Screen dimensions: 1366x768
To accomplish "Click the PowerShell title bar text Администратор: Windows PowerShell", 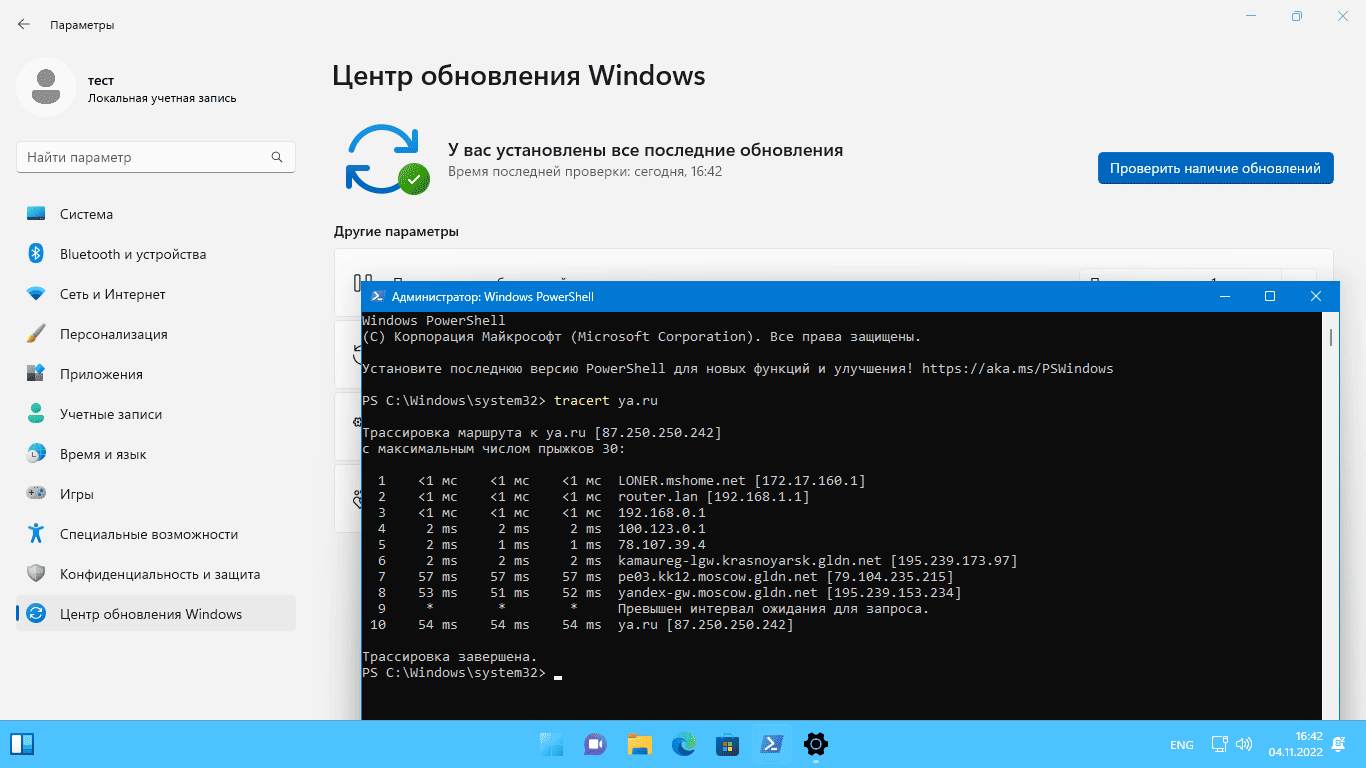I will click(x=492, y=296).
